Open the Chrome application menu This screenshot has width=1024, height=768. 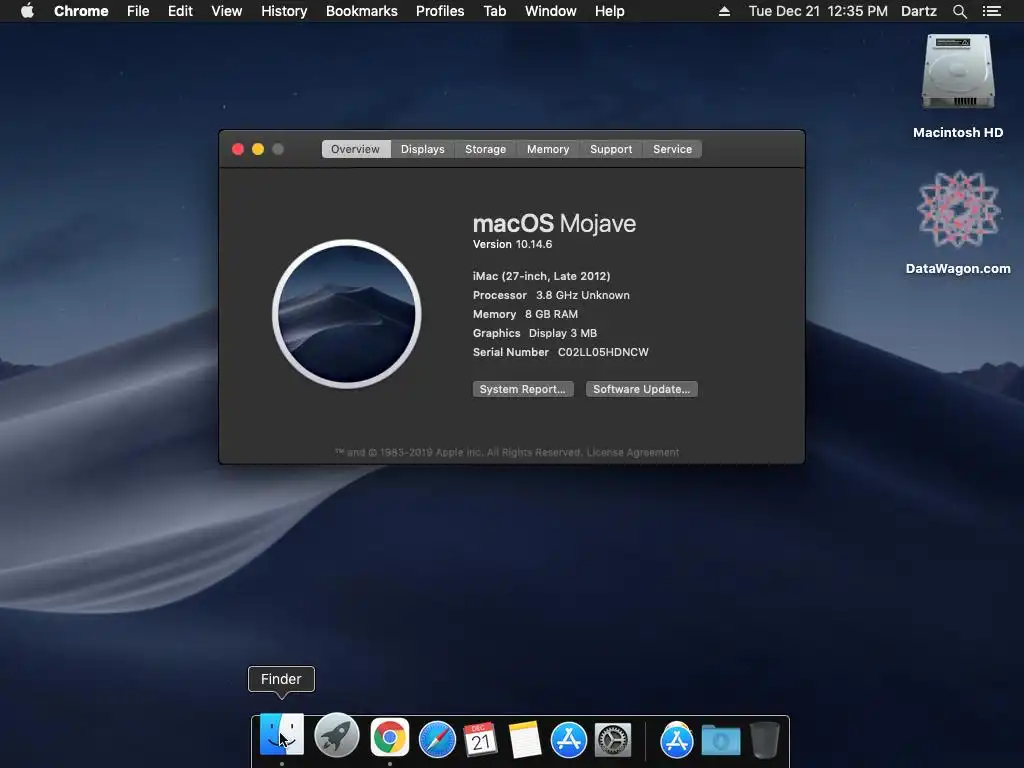[81, 11]
